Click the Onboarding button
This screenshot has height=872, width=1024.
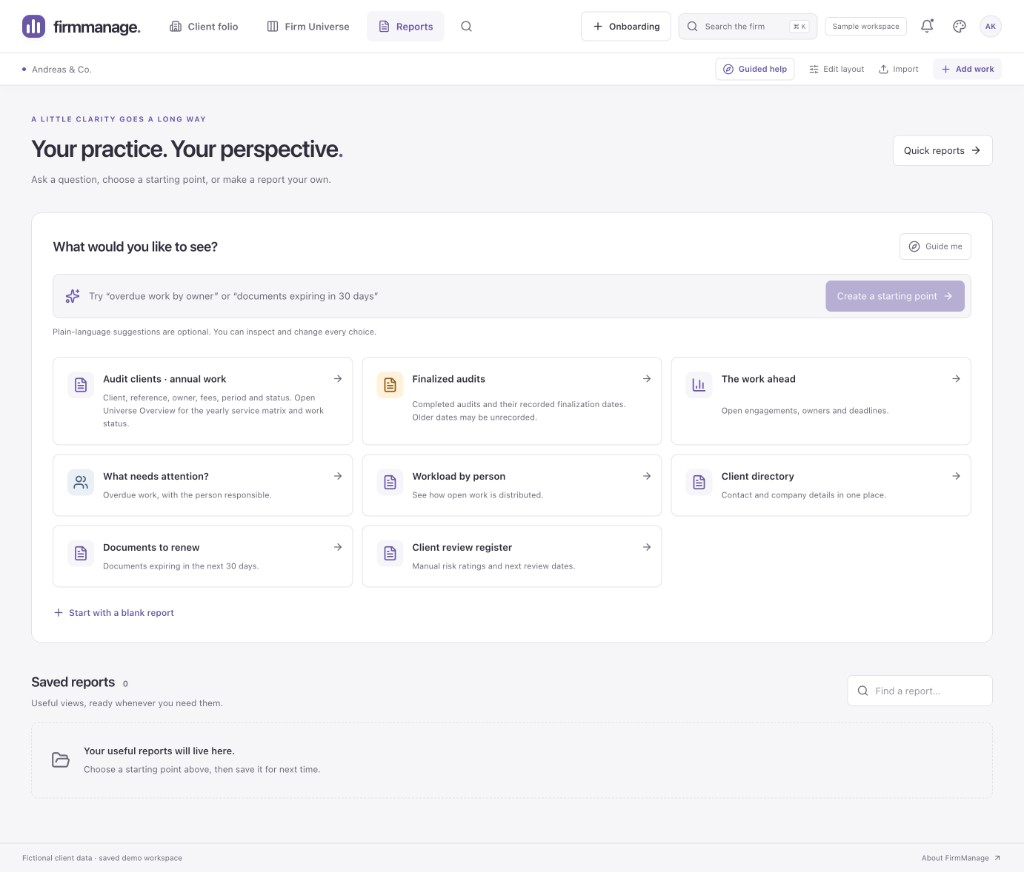tap(626, 27)
